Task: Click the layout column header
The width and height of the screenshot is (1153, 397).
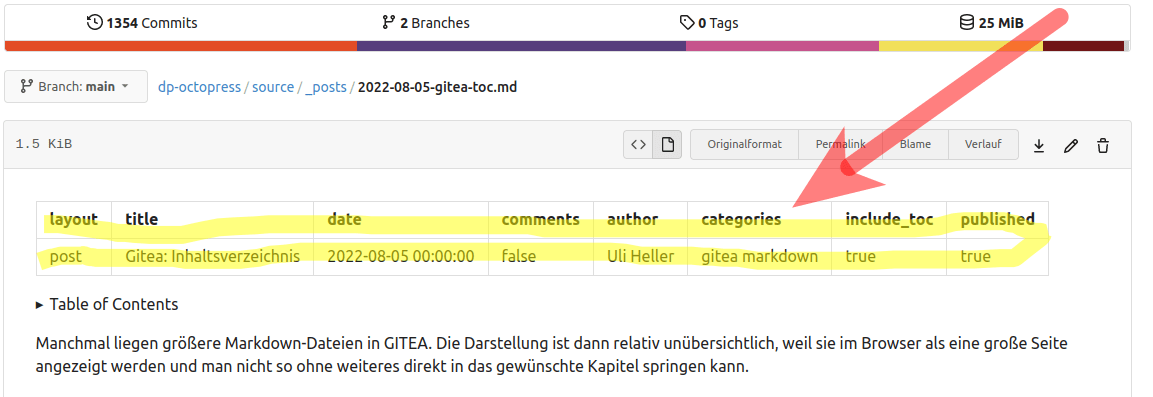Action: click(x=74, y=219)
